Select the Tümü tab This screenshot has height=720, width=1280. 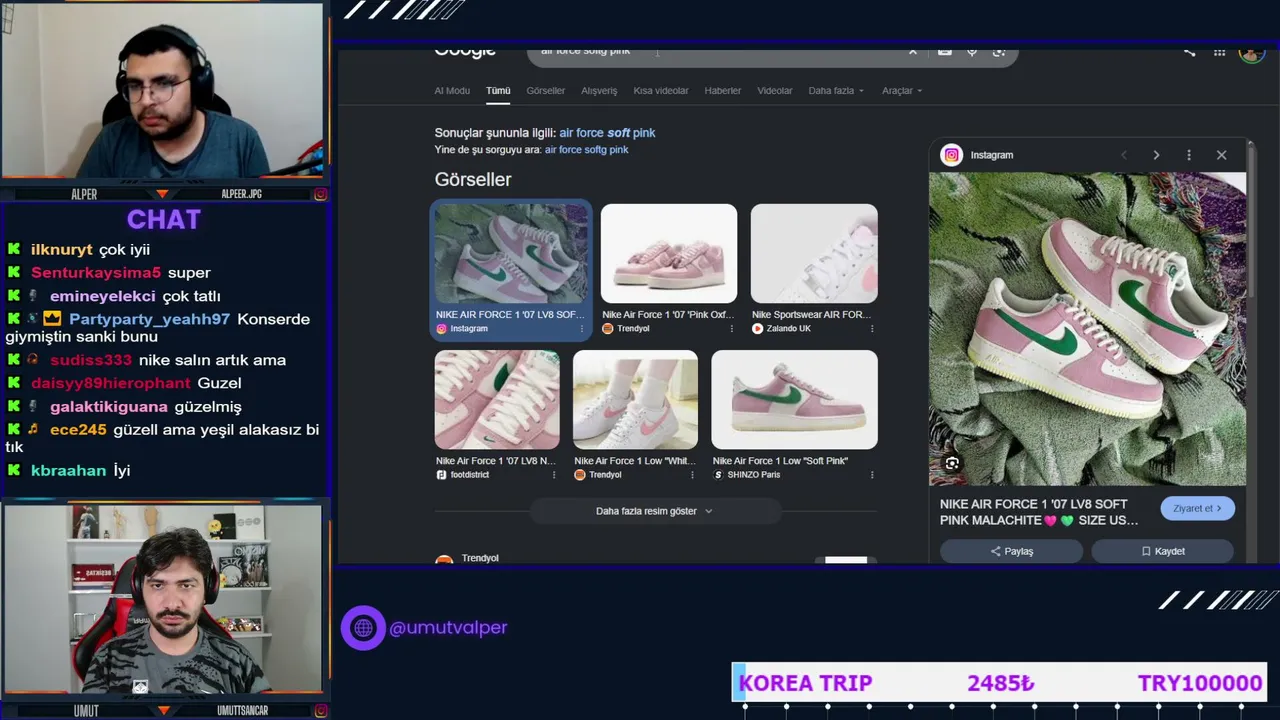pyautogui.click(x=498, y=91)
